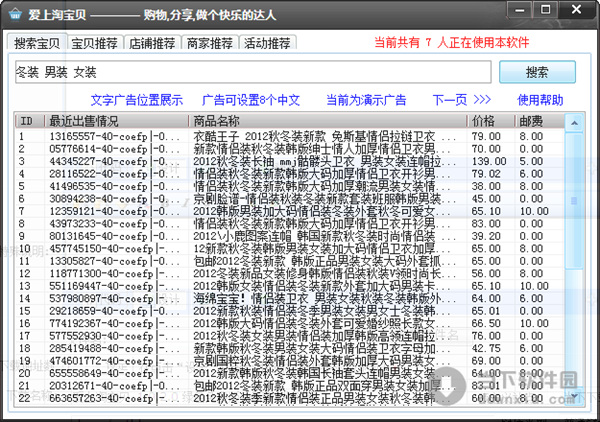Select the row starting 衣酷王子 2012秋冬装新款

[290, 136]
